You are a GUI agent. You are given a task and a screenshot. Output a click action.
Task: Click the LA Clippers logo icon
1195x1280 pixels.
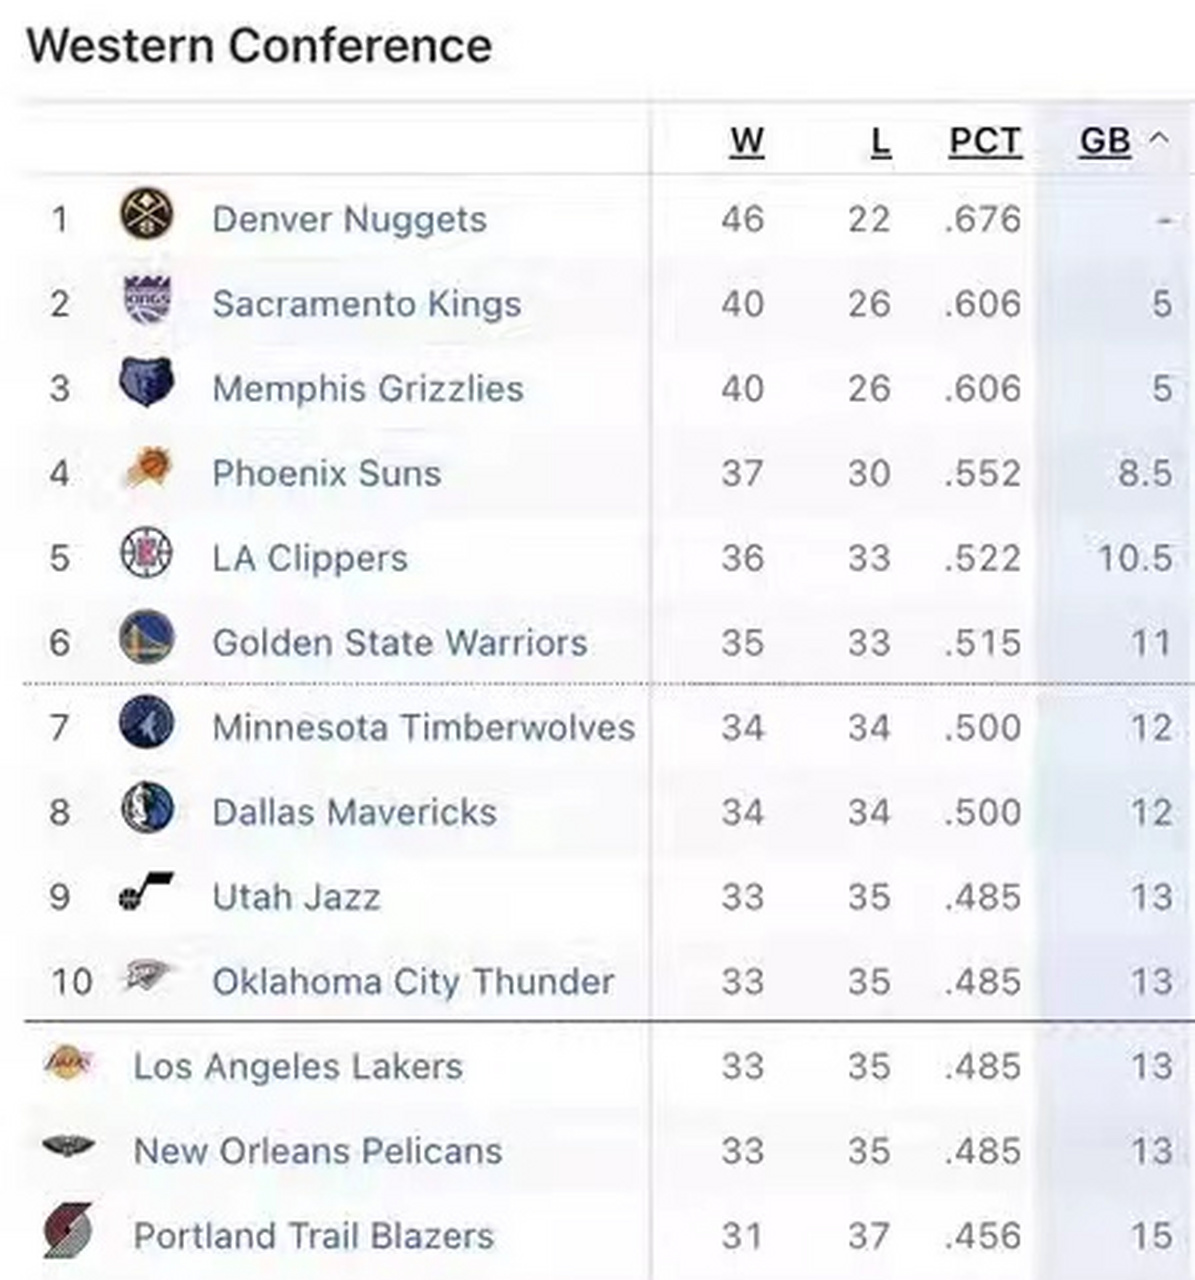pyautogui.click(x=146, y=553)
